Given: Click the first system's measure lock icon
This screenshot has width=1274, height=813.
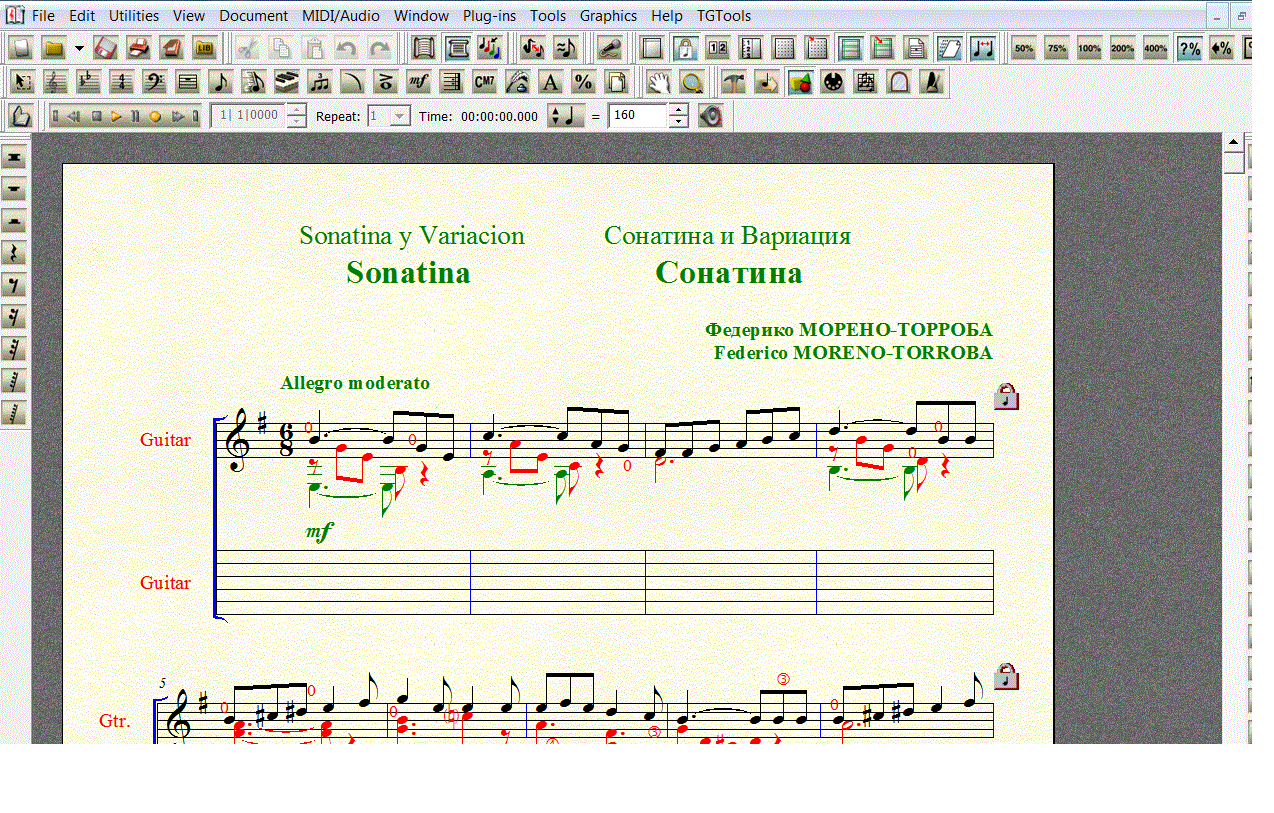Looking at the screenshot, I should coord(1006,397).
